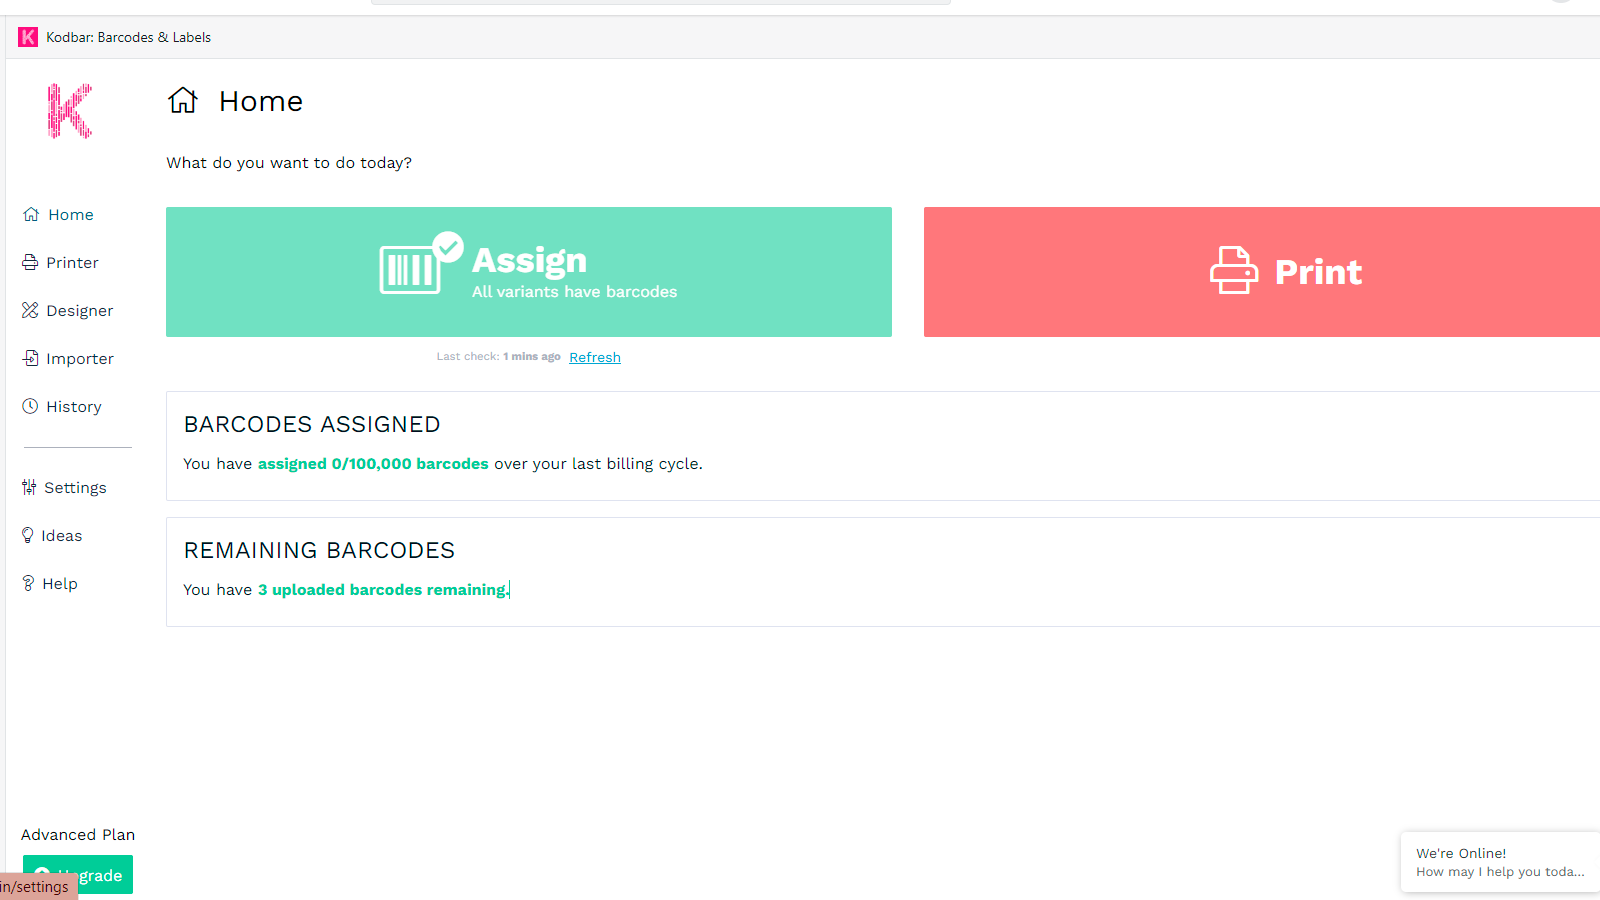Click the Refresh link below Assign
Viewport: 1600px width, 900px height.
594,357
